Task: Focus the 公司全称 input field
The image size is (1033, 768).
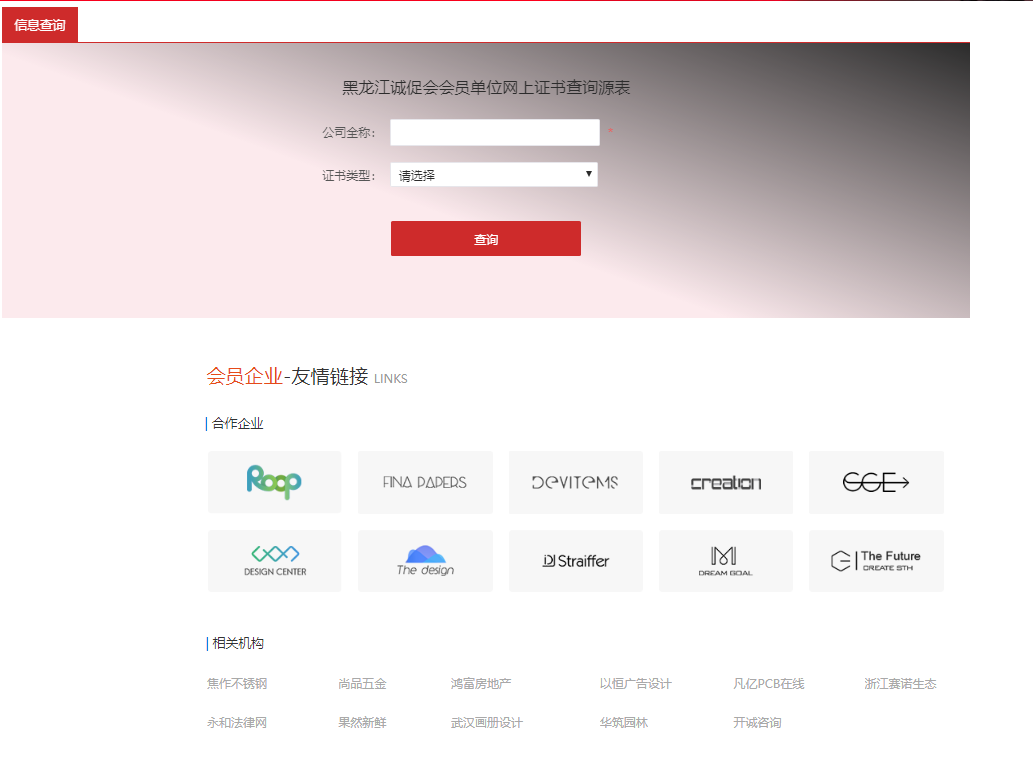Action: pyautogui.click(x=495, y=132)
